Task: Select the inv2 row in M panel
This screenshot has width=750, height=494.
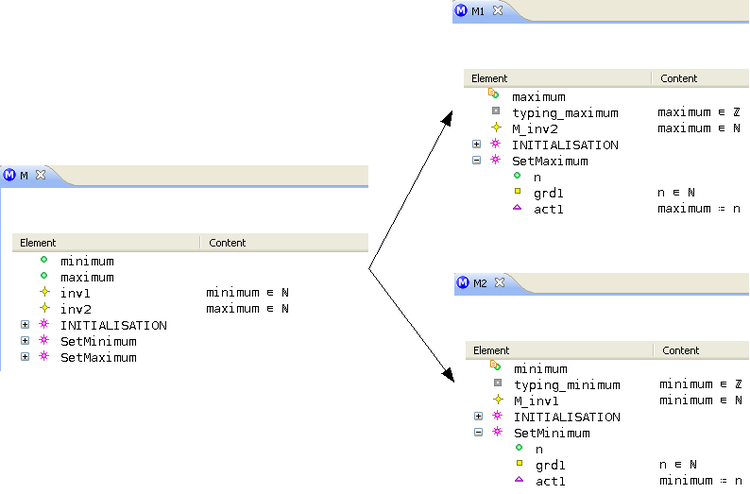Action: (x=190, y=309)
